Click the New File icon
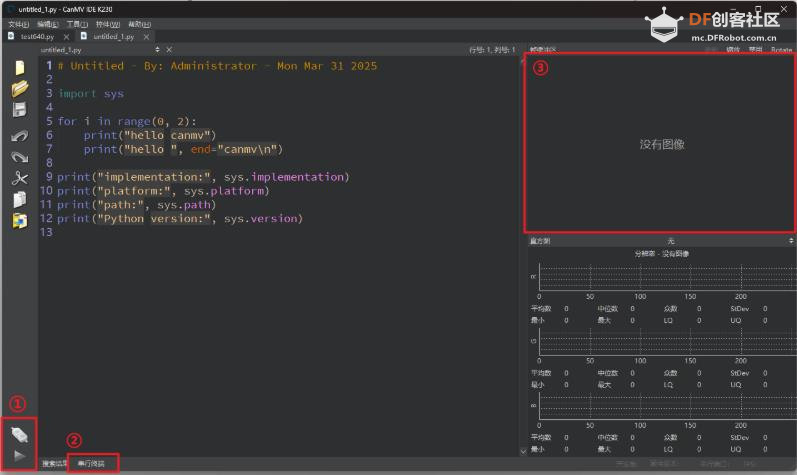The image size is (797, 475). [x=19, y=68]
